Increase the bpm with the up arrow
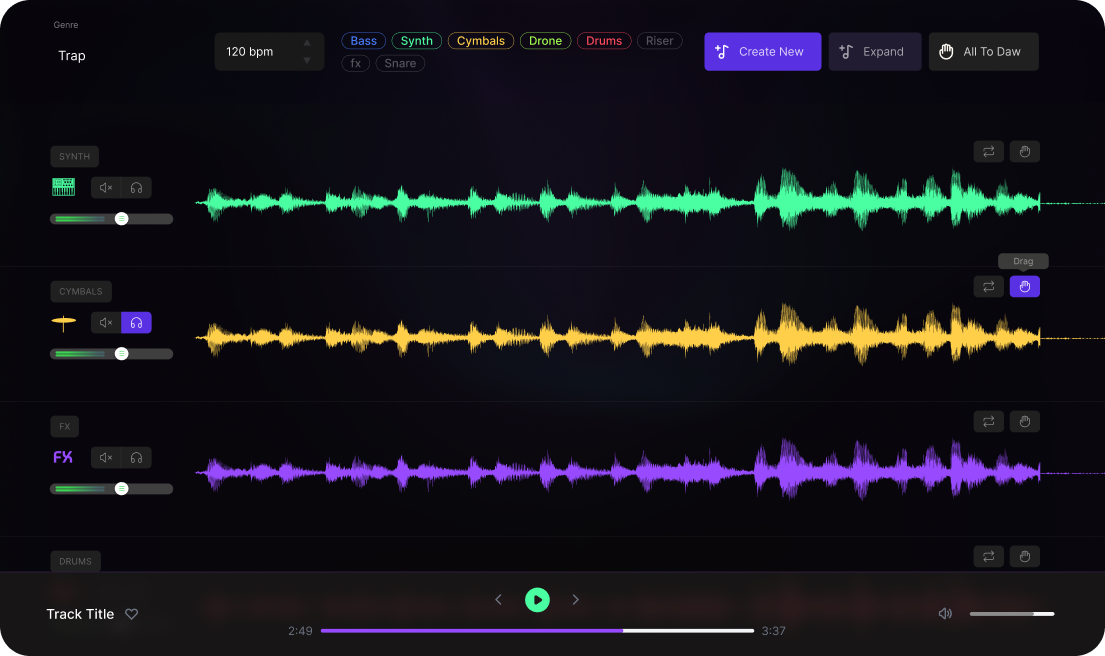This screenshot has height=656, width=1105. click(x=307, y=43)
